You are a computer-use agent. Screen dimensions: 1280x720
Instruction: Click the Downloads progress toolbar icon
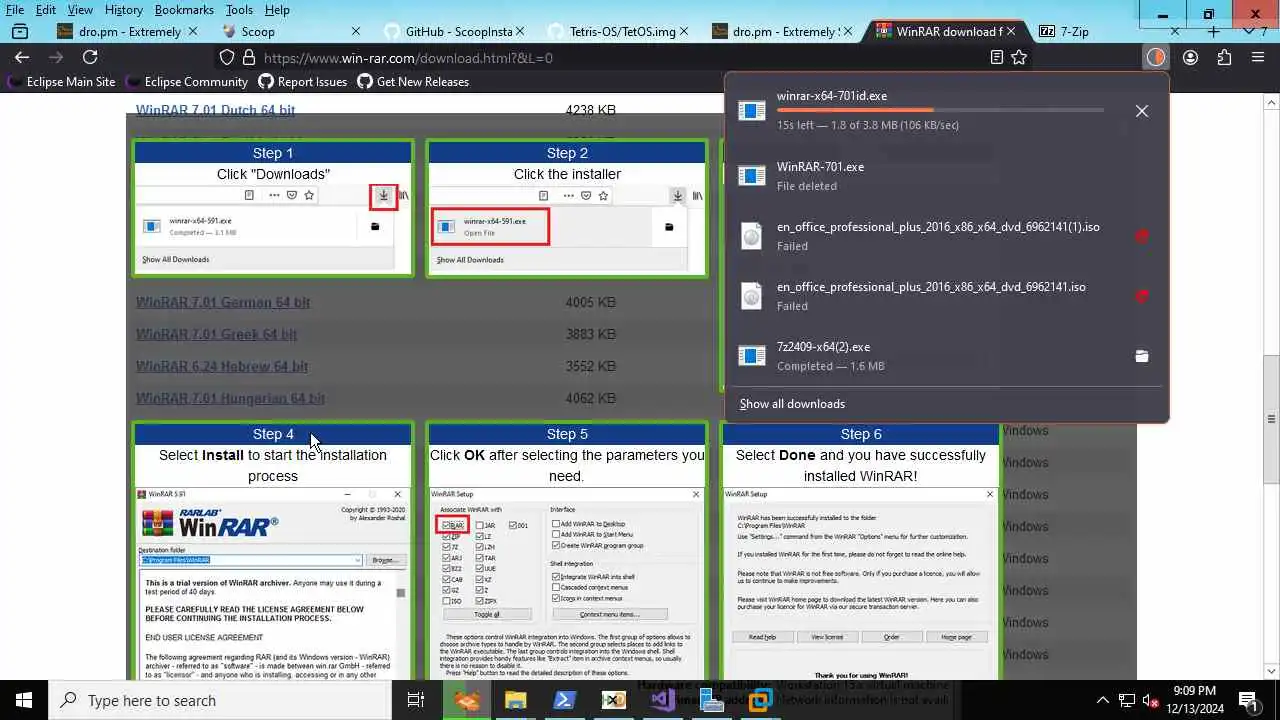click(x=1156, y=57)
